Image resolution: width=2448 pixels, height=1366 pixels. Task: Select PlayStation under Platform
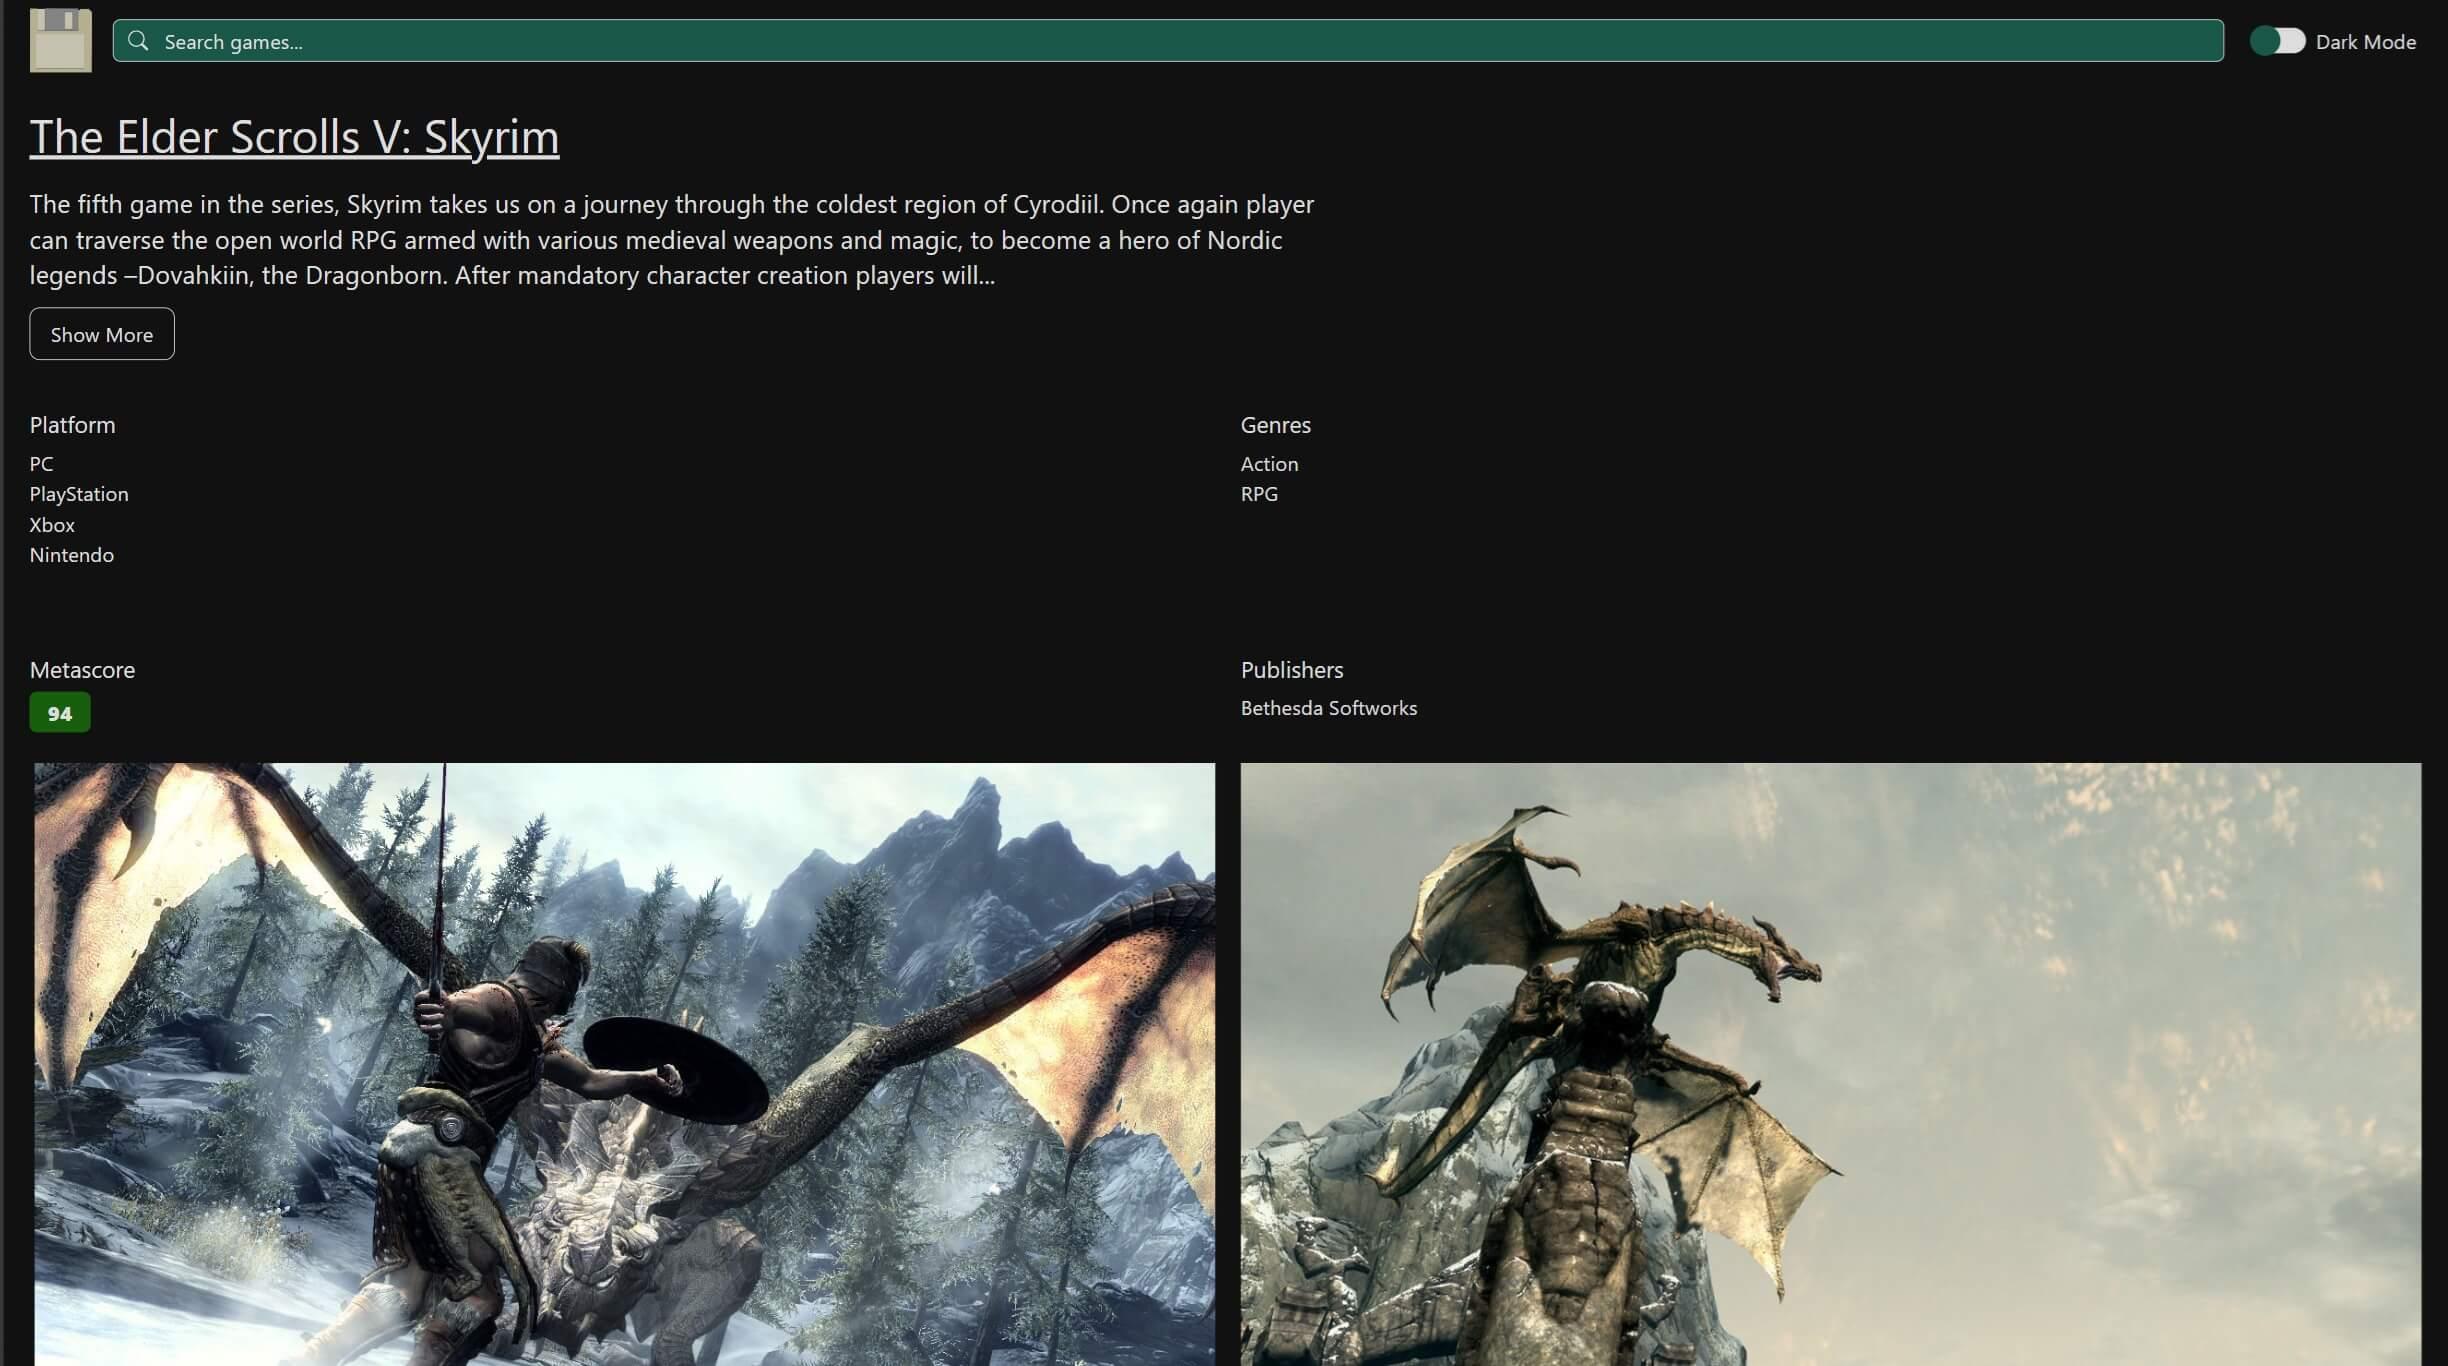click(x=78, y=493)
